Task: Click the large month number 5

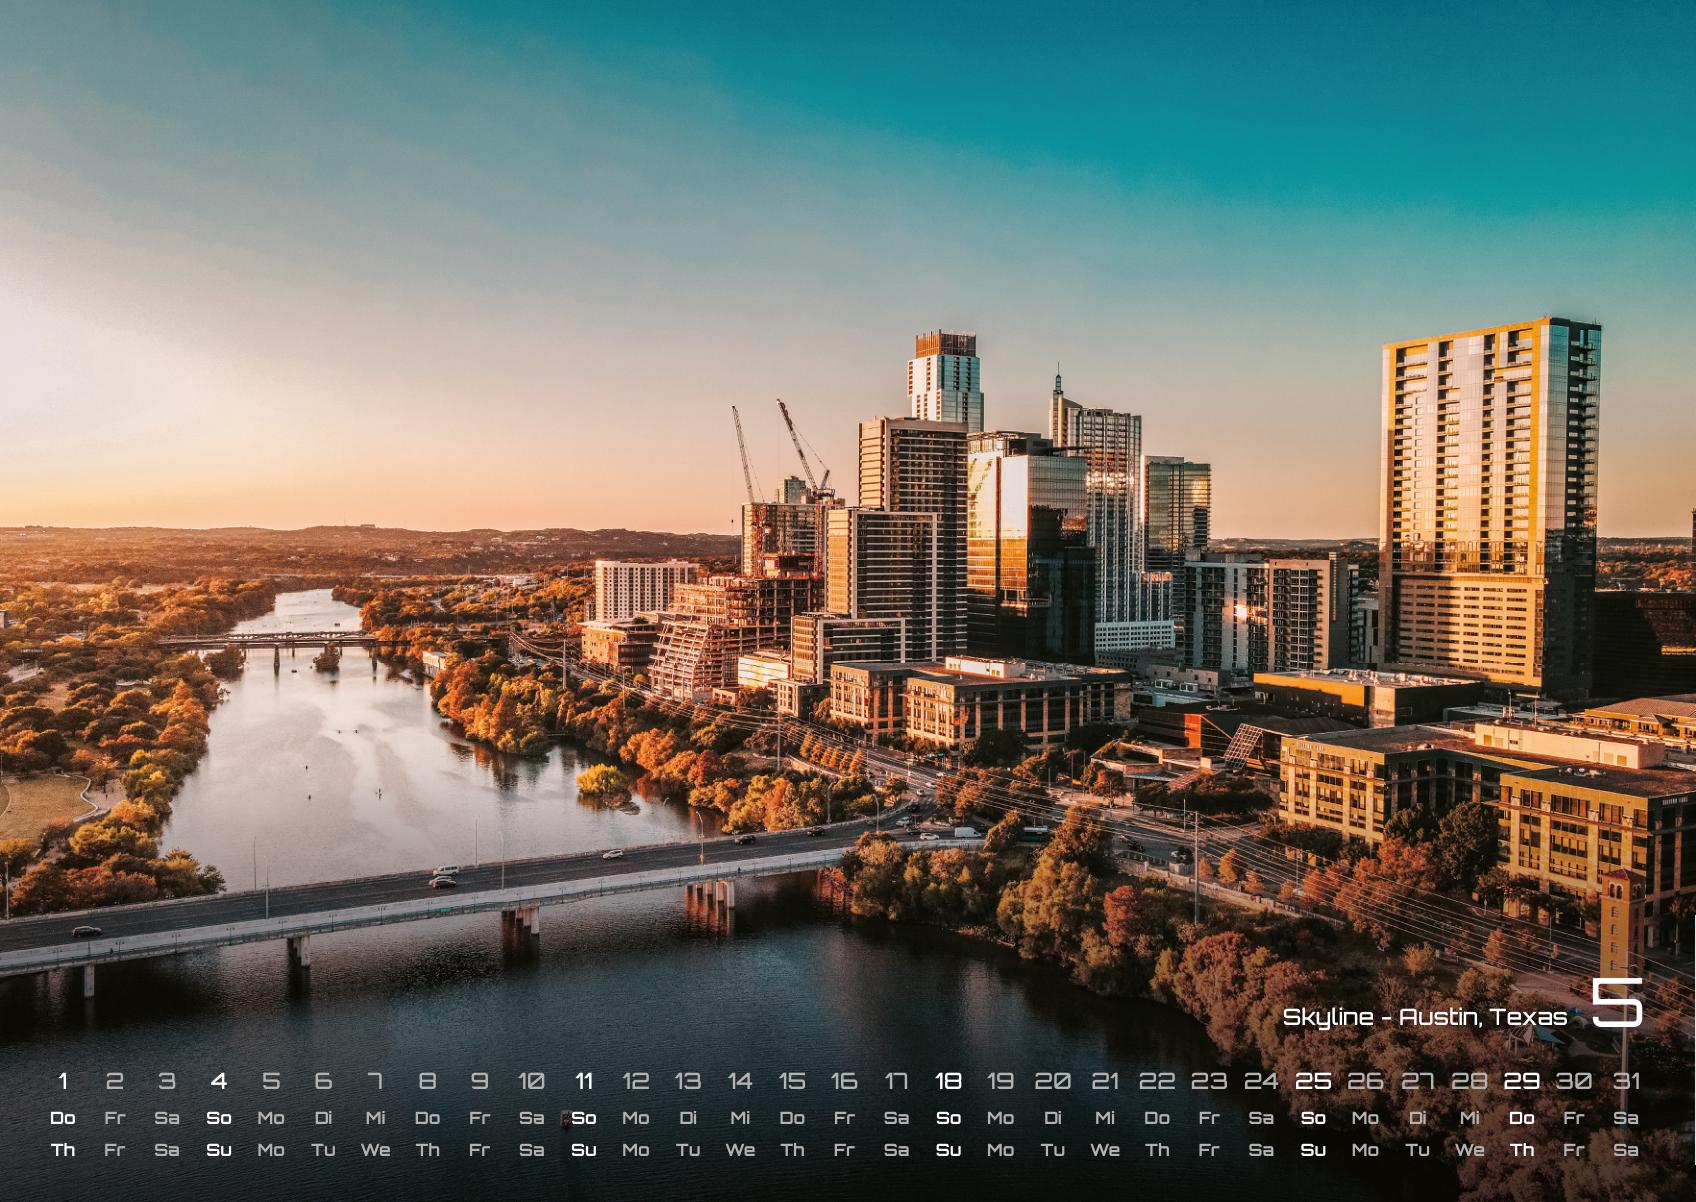Action: tap(1617, 1002)
